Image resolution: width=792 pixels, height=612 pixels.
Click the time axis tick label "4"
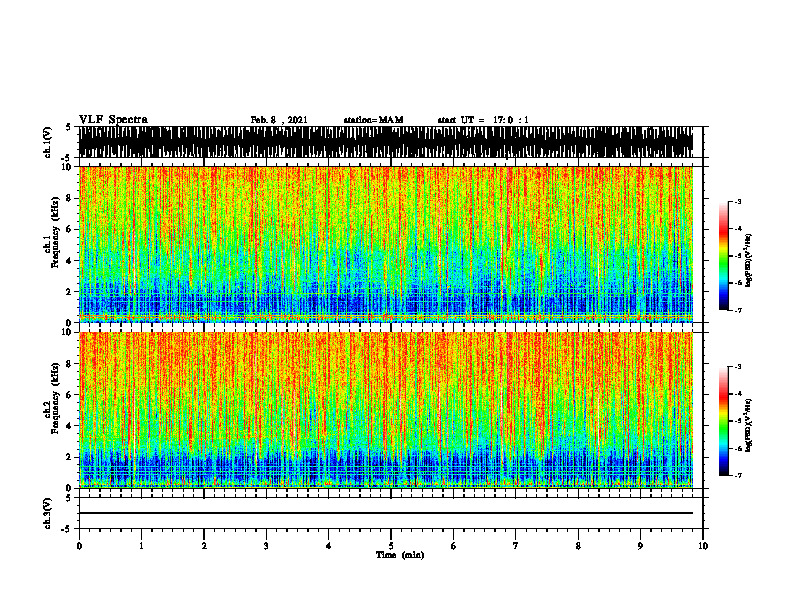click(x=329, y=546)
